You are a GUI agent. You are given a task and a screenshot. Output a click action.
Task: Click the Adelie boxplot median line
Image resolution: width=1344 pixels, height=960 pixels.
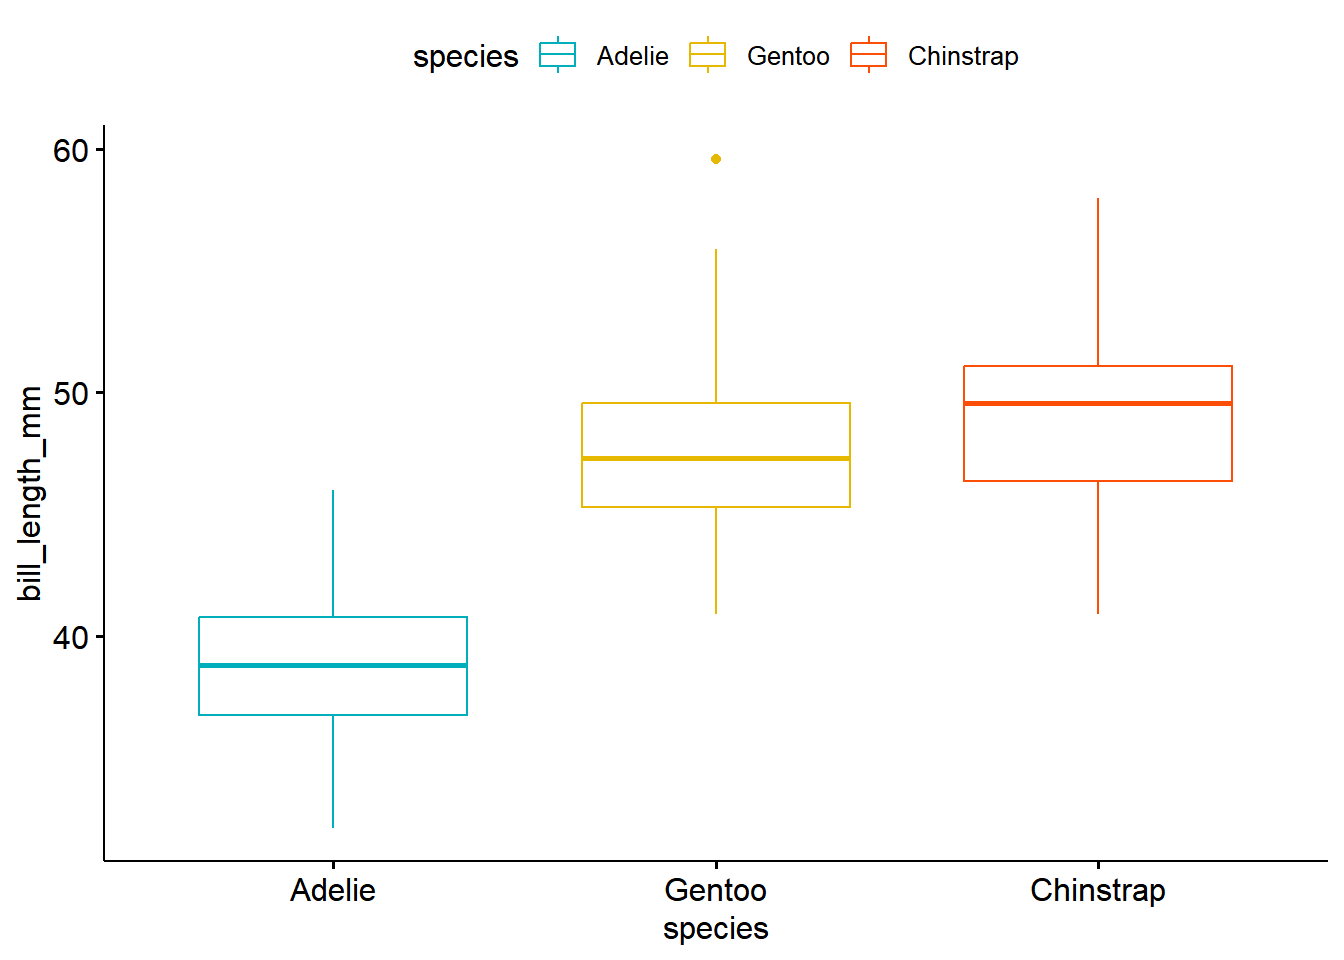pos(333,665)
